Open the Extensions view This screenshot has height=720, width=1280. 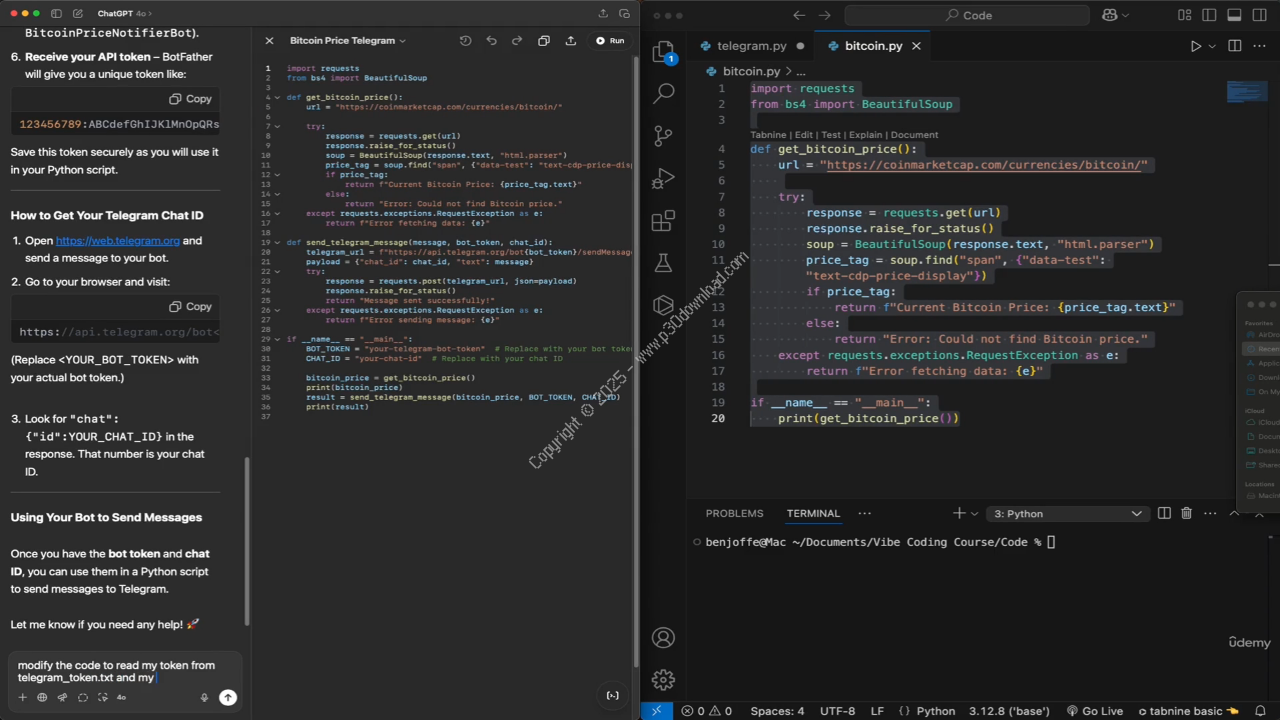pyautogui.click(x=663, y=221)
